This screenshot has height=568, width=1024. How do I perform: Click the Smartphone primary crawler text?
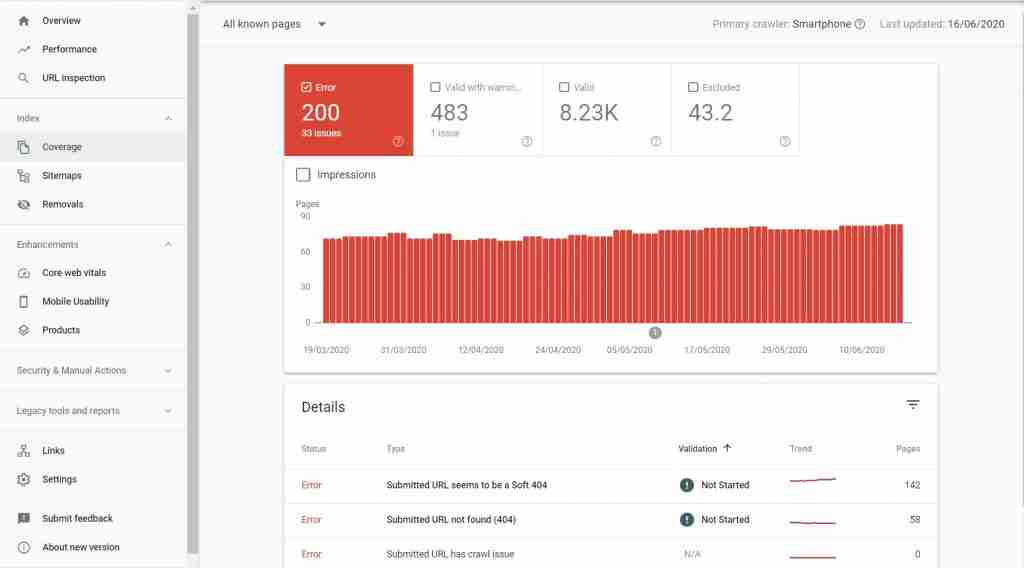(822, 24)
